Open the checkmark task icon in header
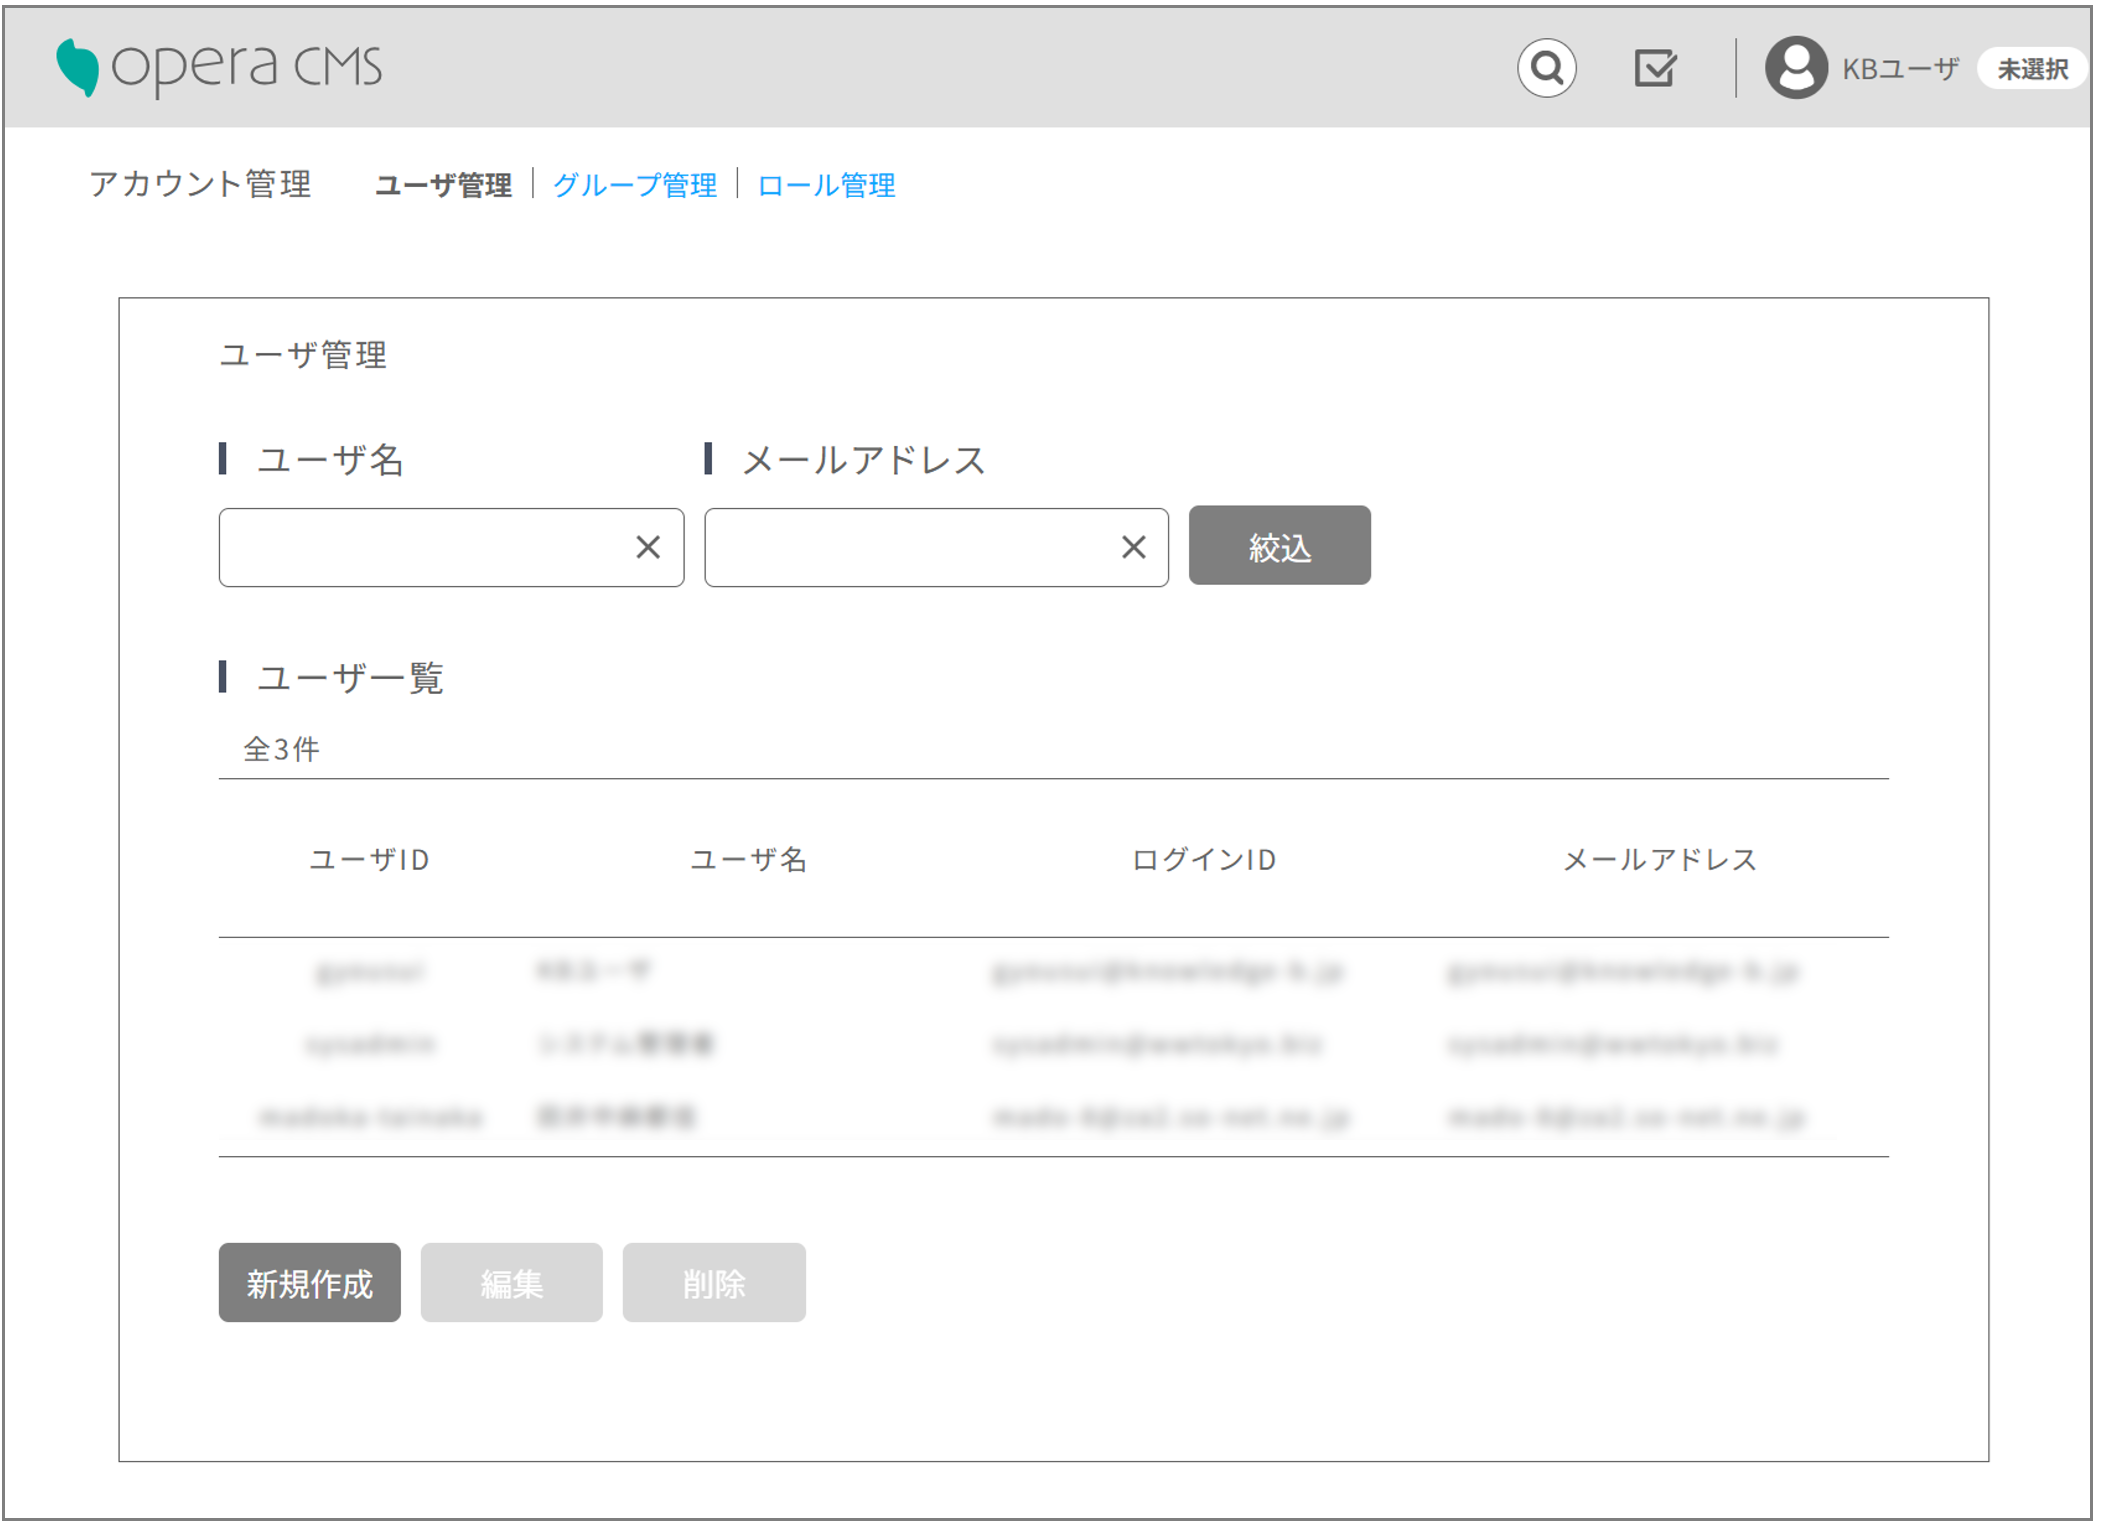 pos(1654,68)
